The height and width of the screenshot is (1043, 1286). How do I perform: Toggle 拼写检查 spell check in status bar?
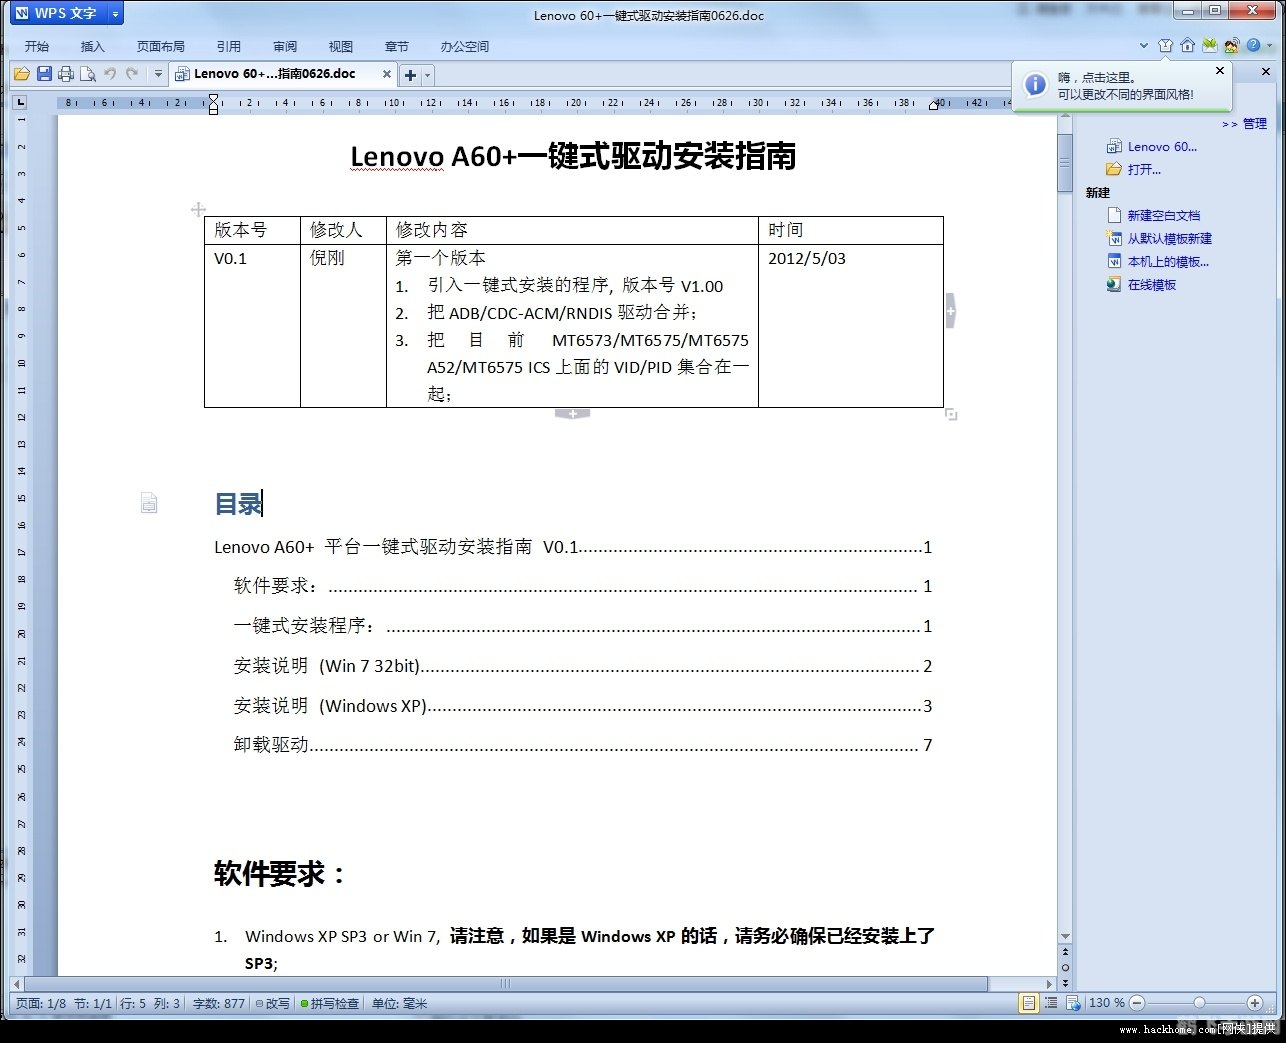pyautogui.click(x=330, y=1003)
